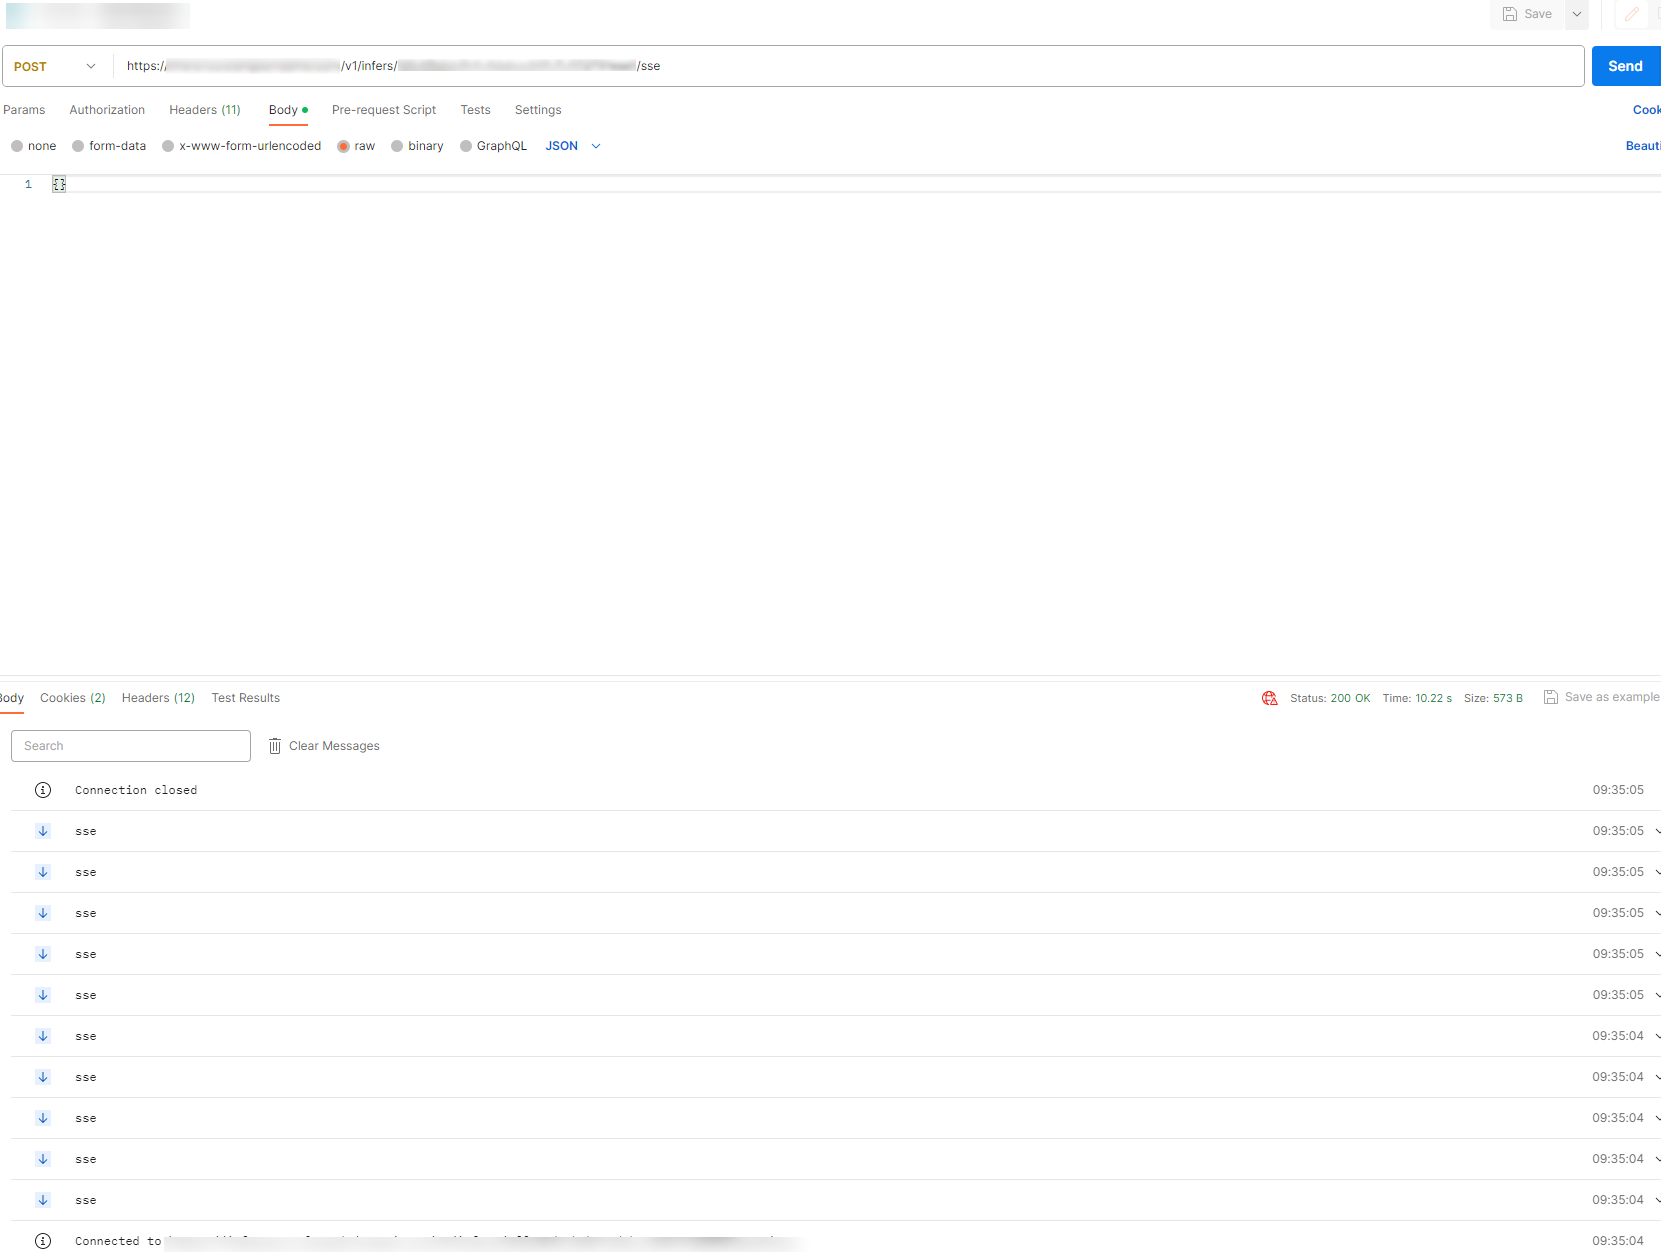Open the JSON format dropdown
This screenshot has width=1661, height=1257.
click(x=573, y=146)
